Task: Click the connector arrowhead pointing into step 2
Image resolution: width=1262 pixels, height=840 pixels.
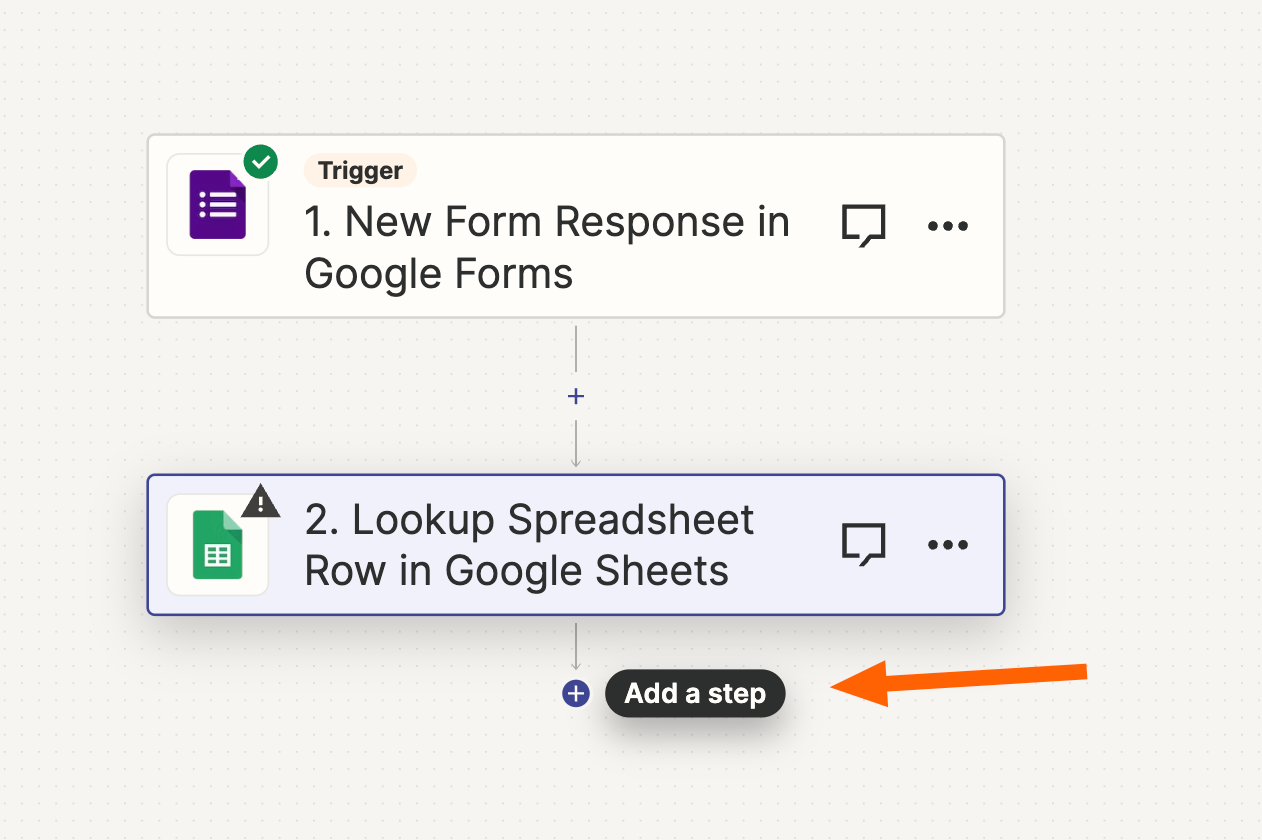Action: click(576, 462)
